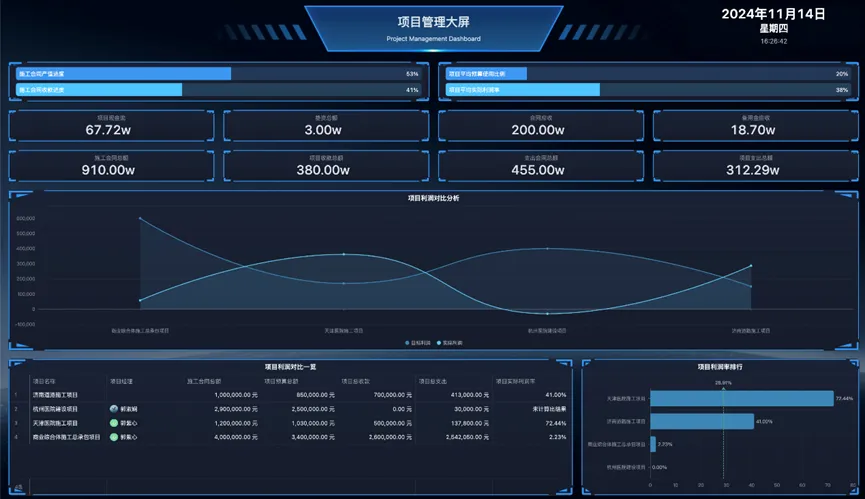The width and height of the screenshot is (865, 499).
Task: Click the 项目利润率排行 panel title
Action: click(719, 367)
